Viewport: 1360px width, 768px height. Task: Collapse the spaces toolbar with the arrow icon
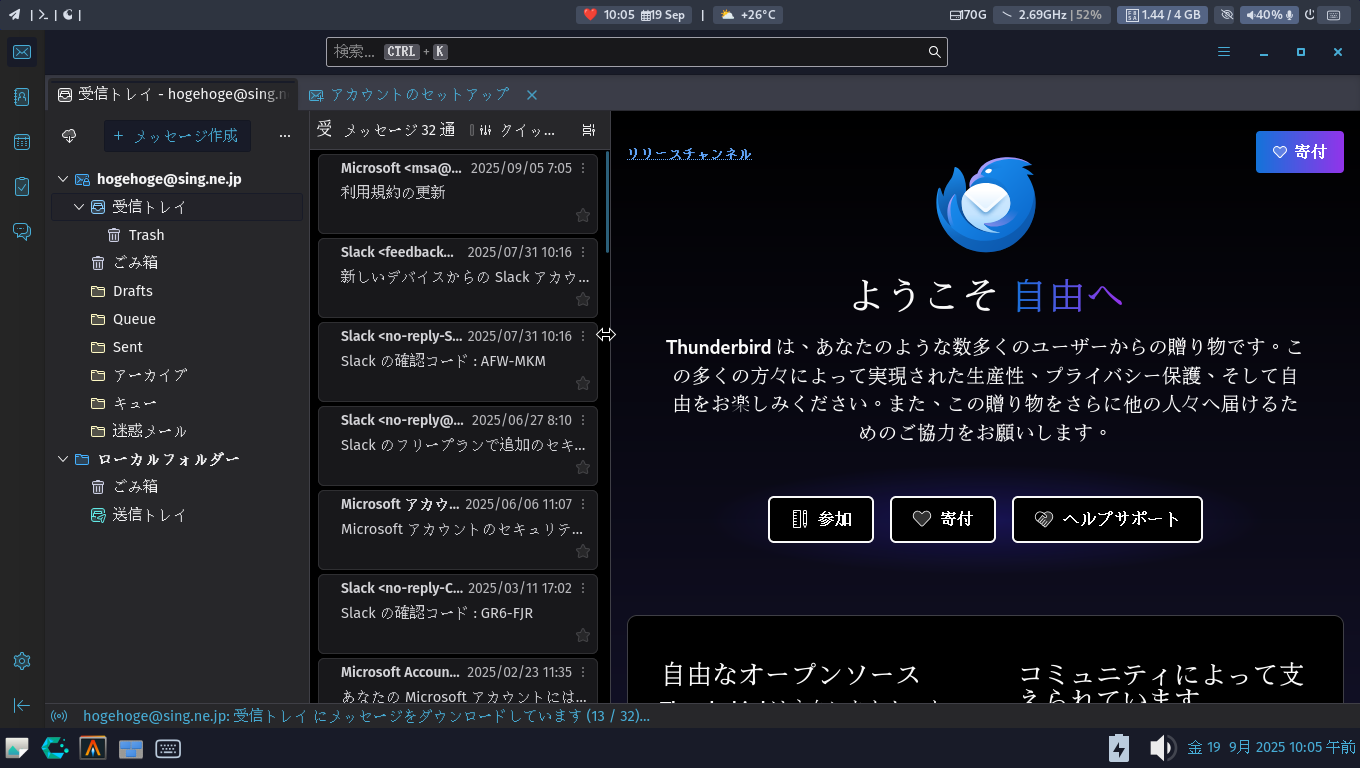22,705
